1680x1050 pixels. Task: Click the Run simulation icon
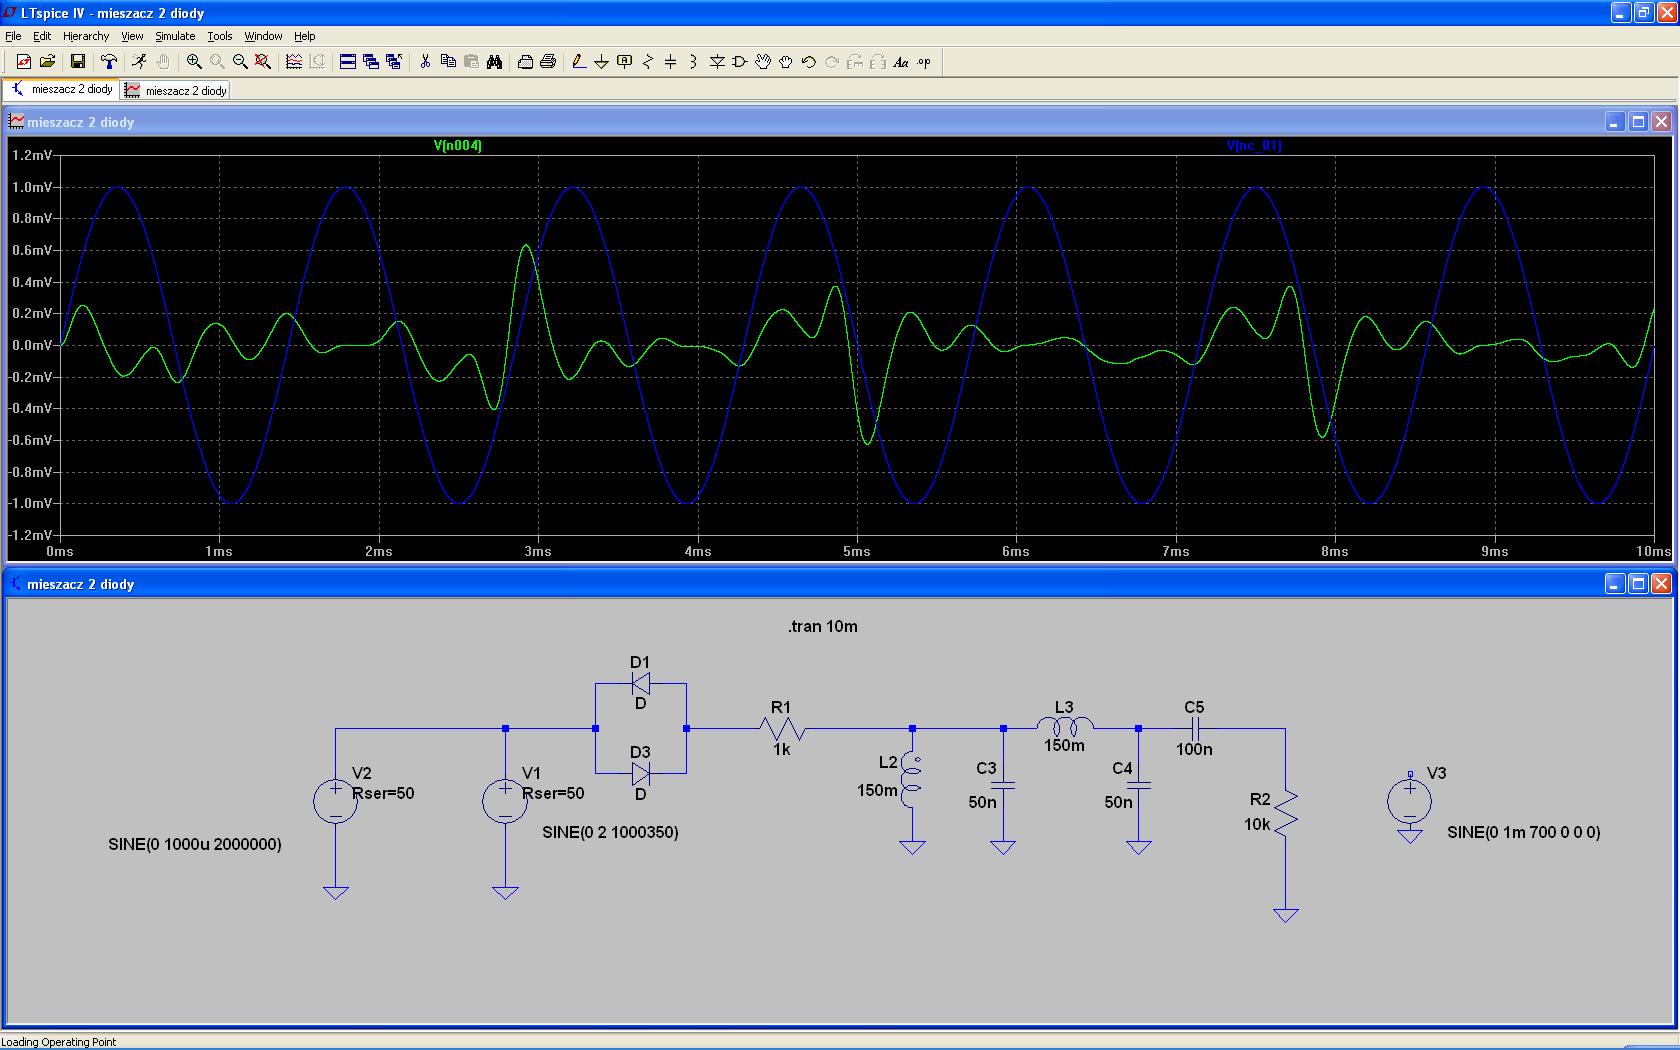click(x=139, y=62)
